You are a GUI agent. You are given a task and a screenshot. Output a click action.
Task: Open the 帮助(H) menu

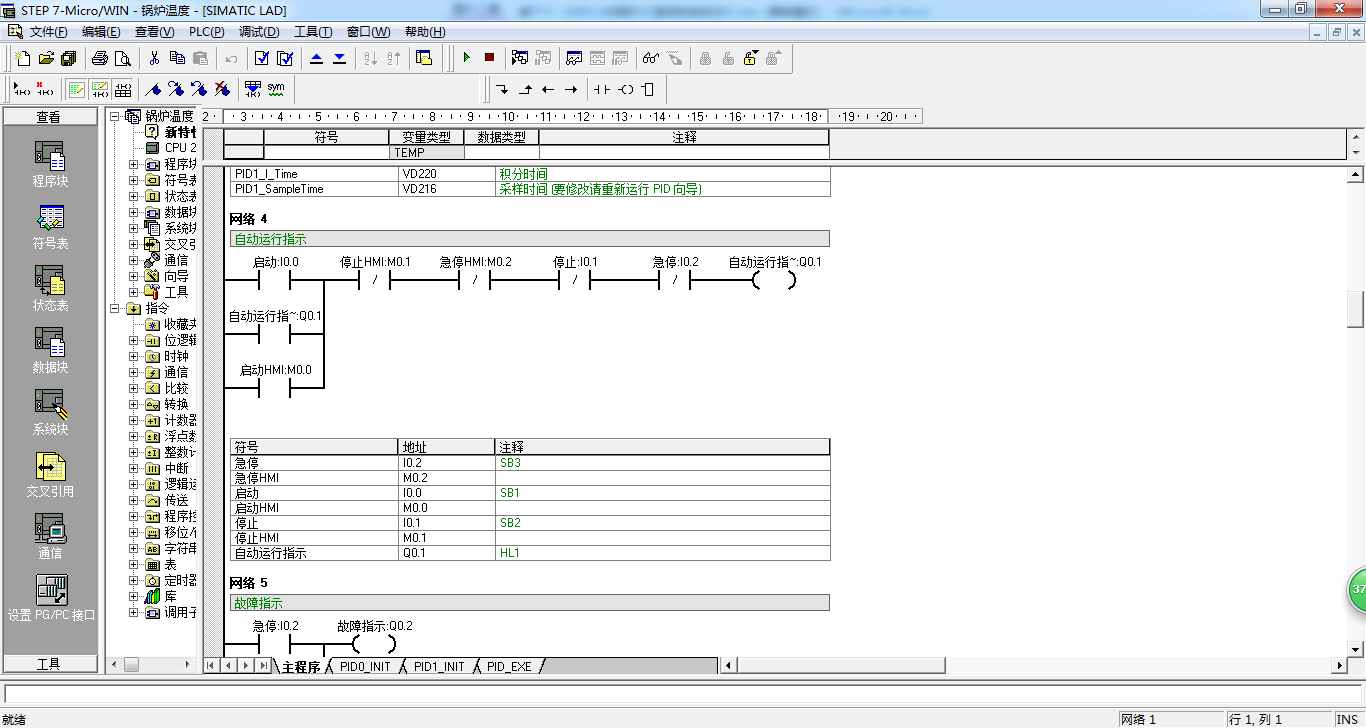pos(425,32)
